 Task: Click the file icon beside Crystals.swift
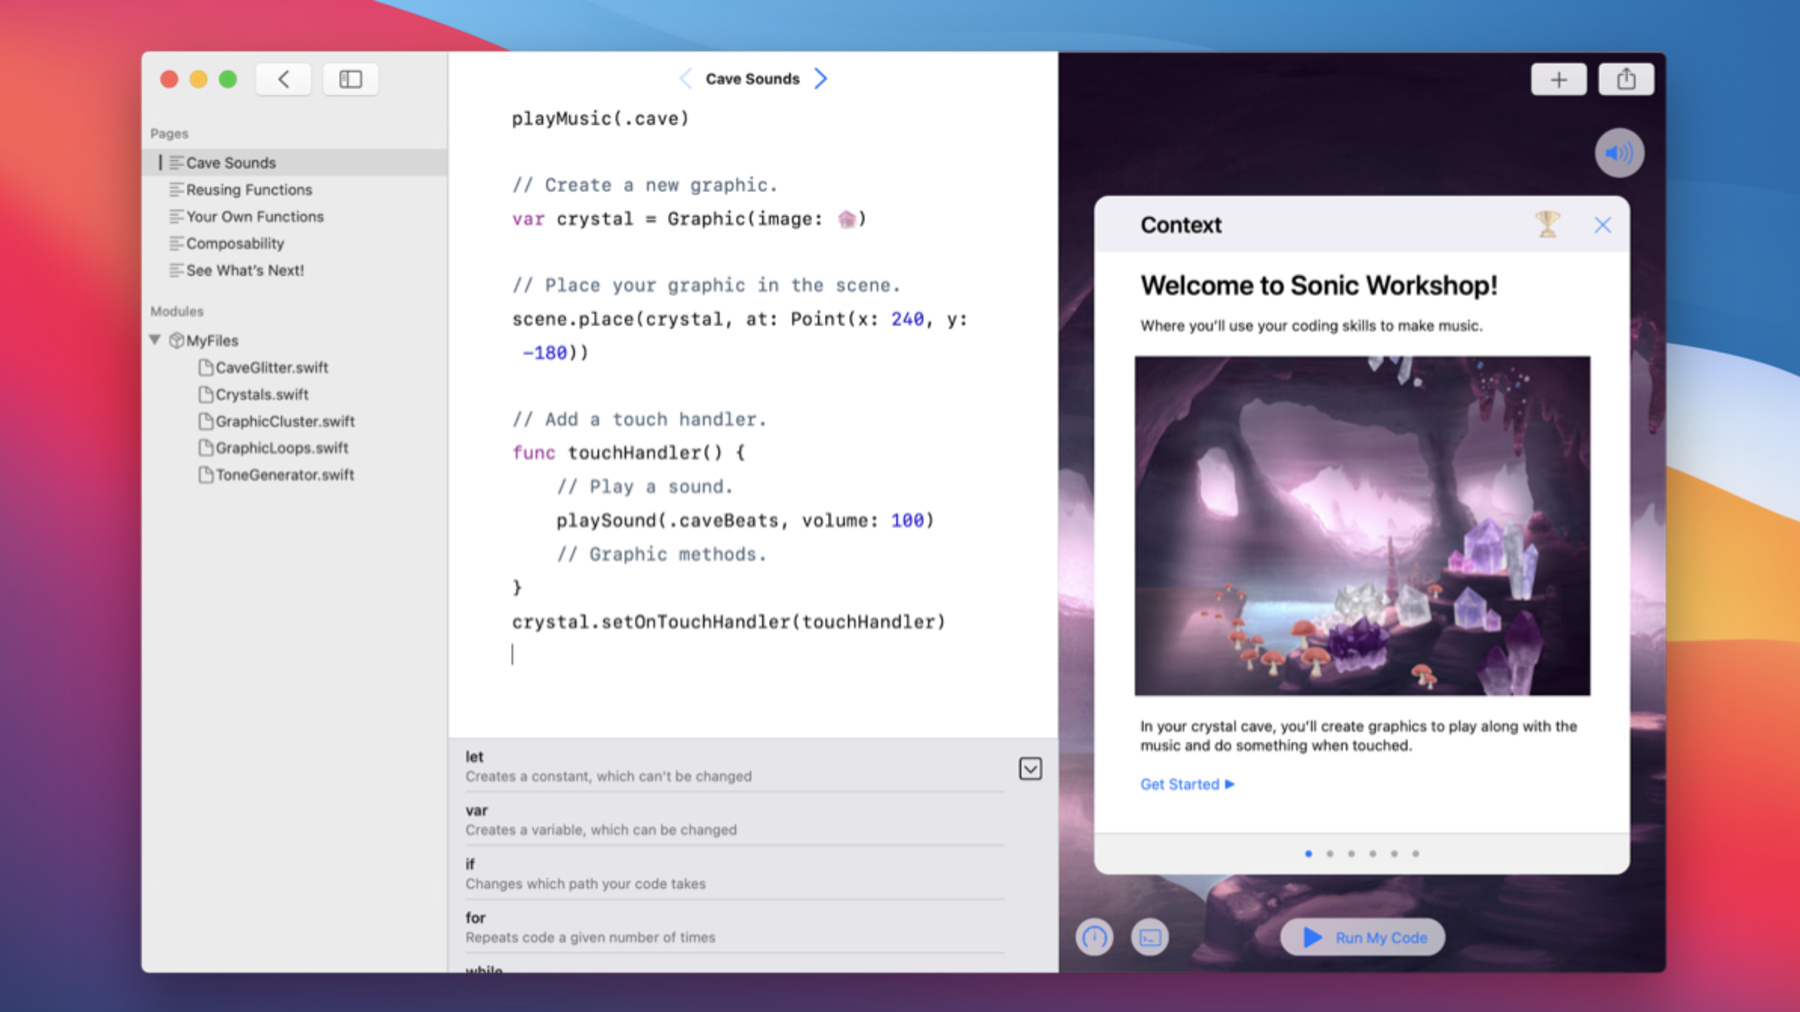click(205, 394)
